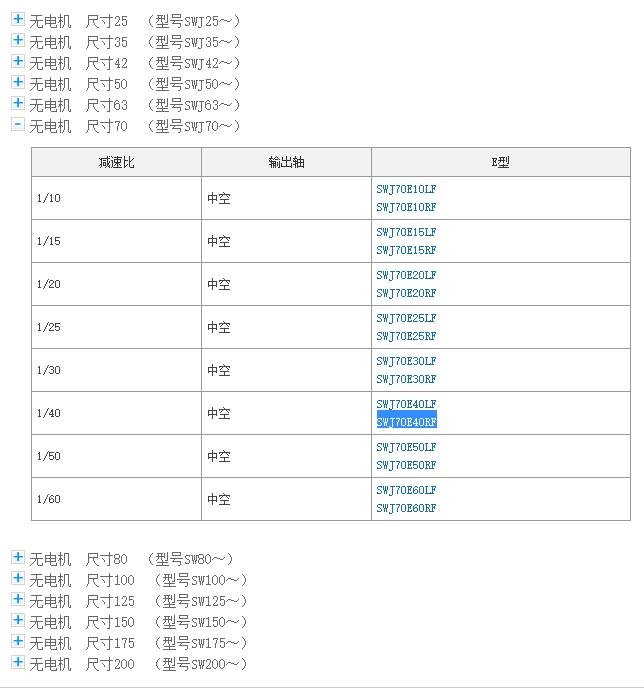Expand the 尺寸25 SWJ25 section
This screenshot has height=691, width=644.
17,19
